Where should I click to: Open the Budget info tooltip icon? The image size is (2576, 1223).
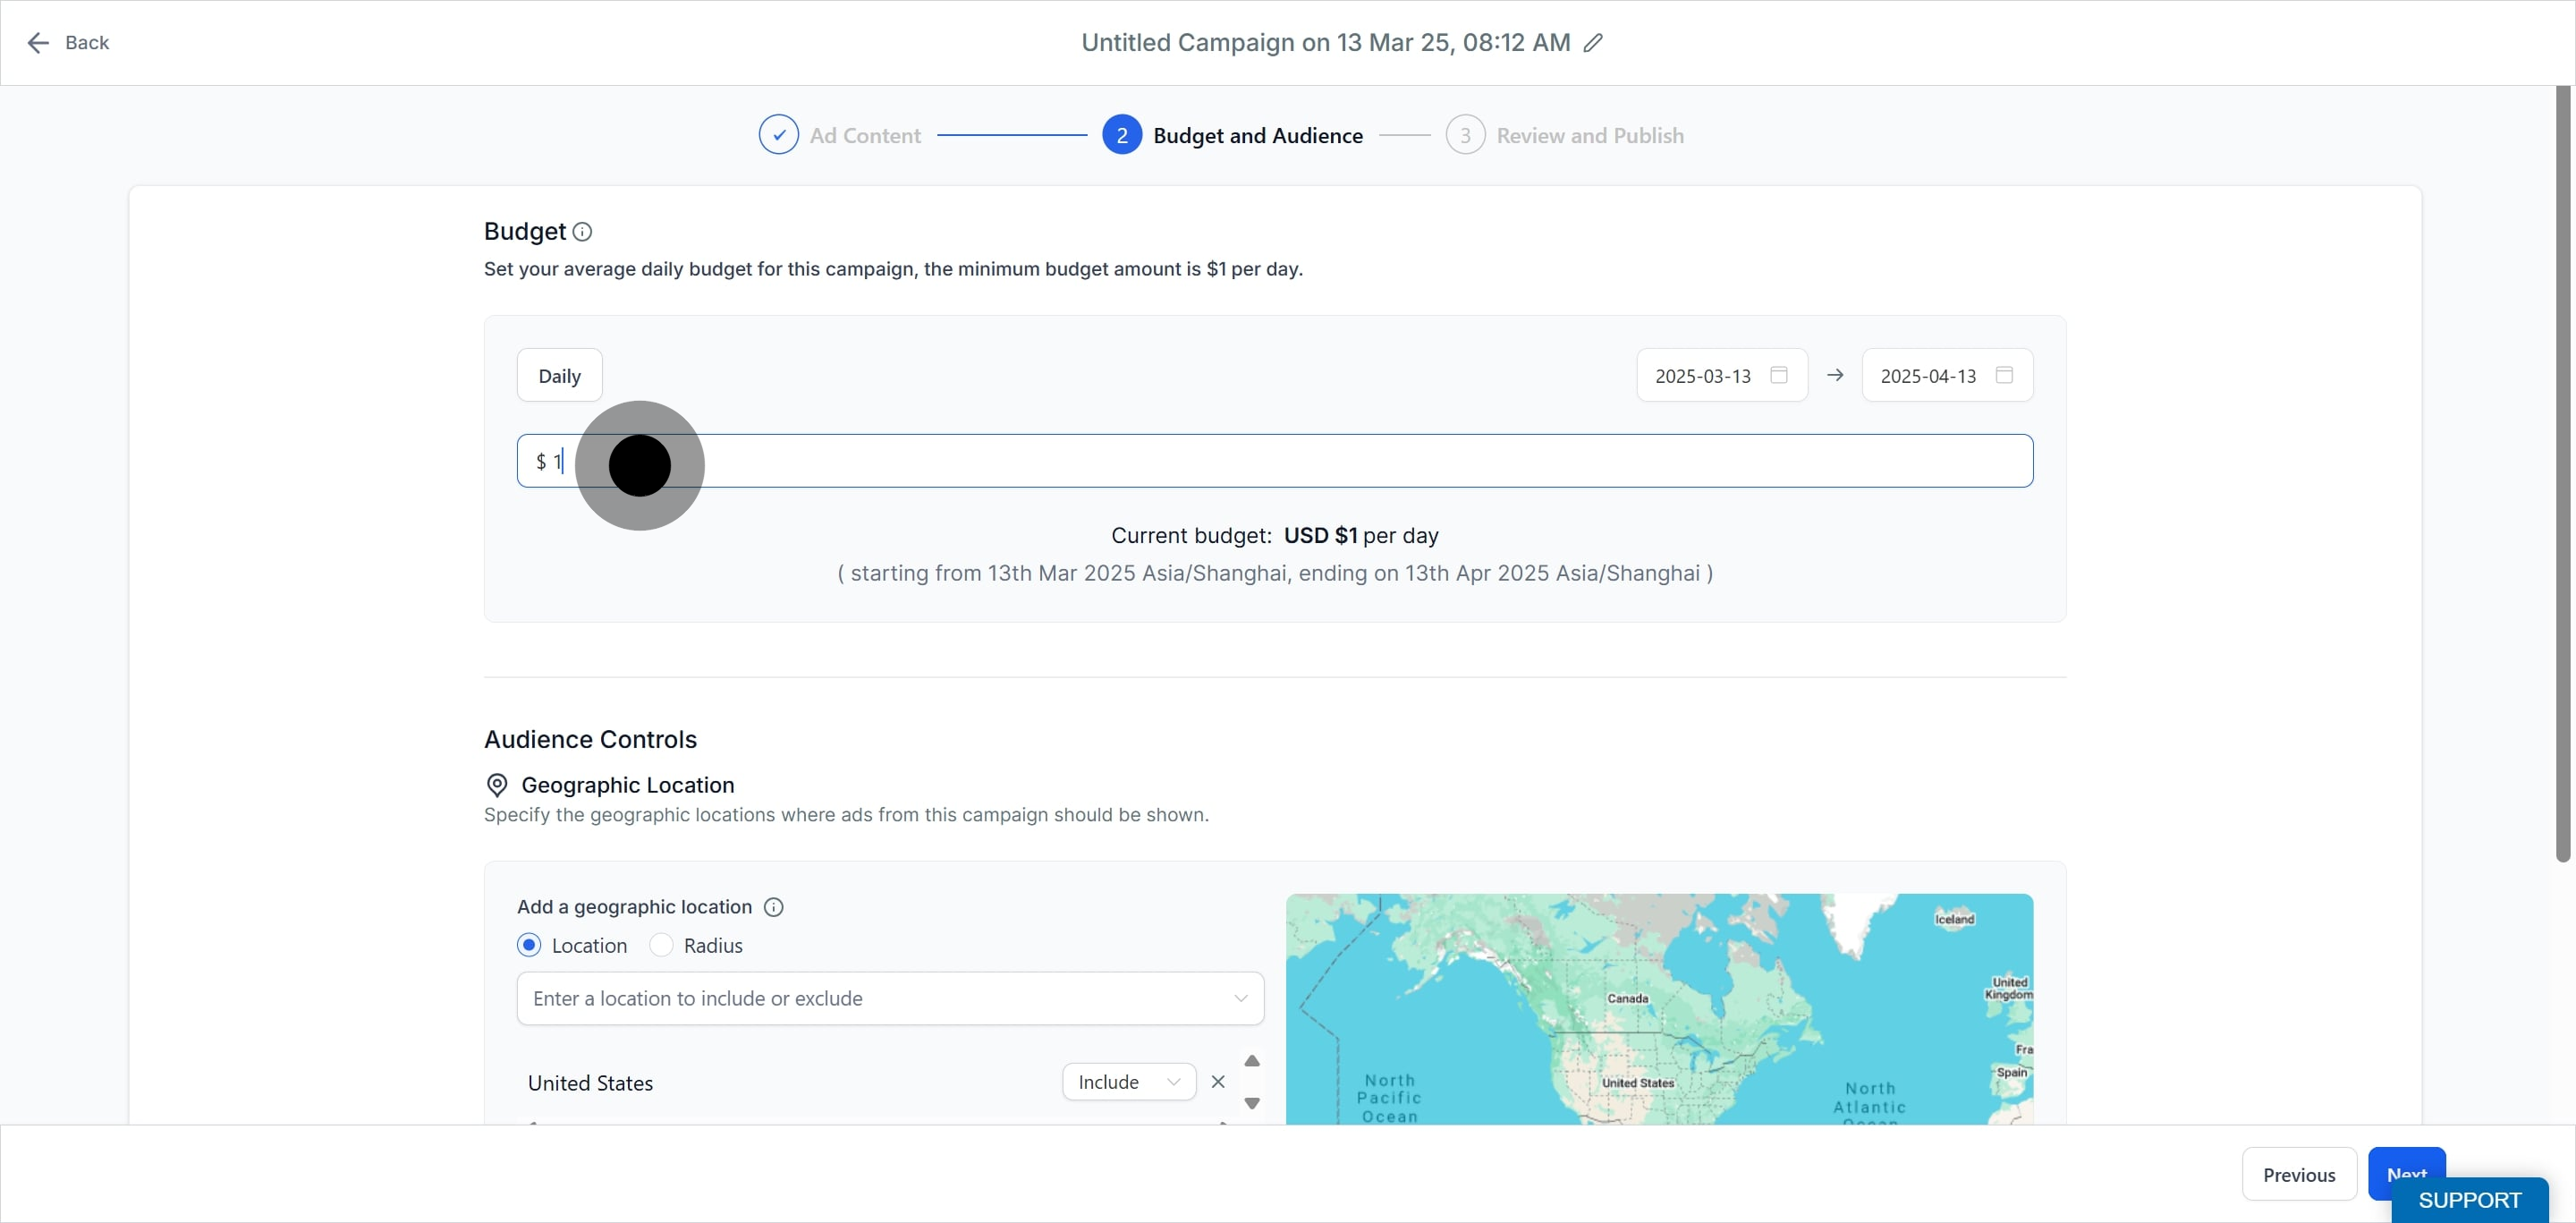pos(582,232)
